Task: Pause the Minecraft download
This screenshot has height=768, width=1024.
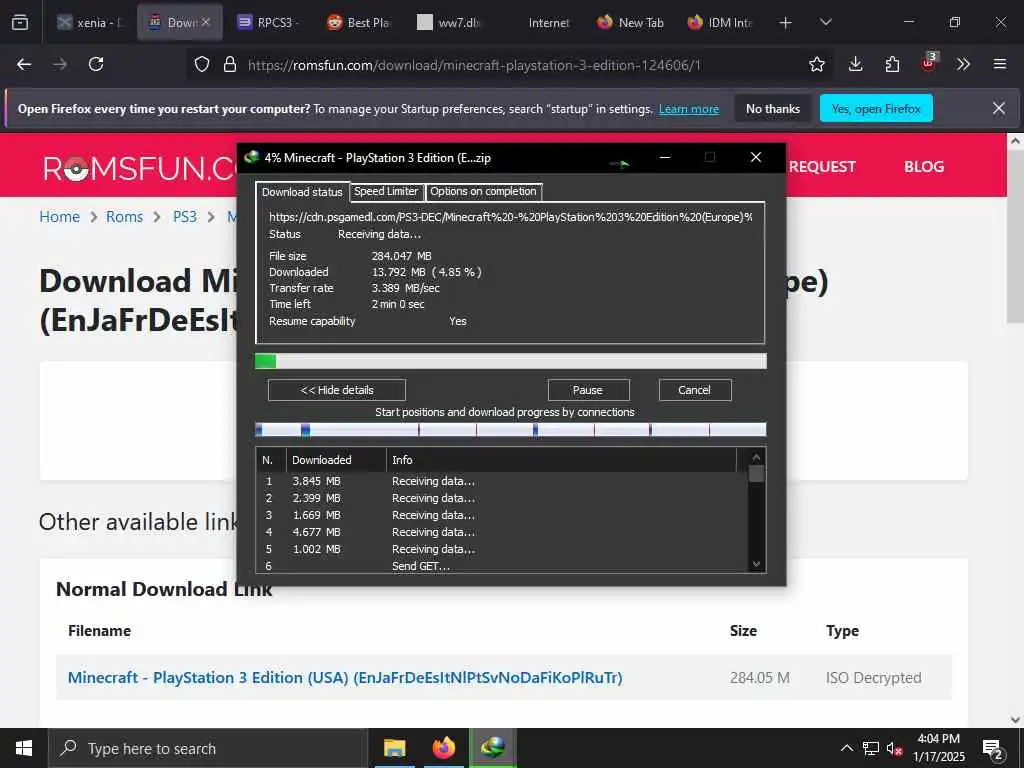Action: (x=588, y=391)
